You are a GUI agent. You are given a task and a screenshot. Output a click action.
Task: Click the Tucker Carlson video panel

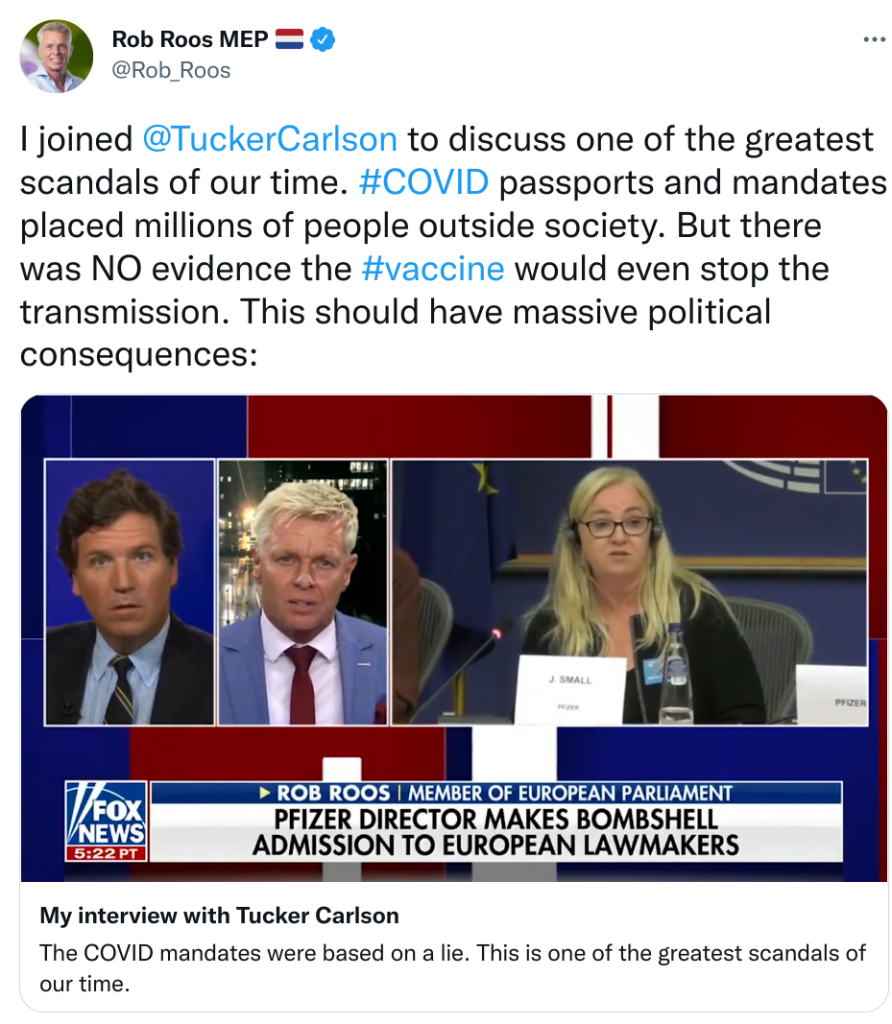point(129,592)
